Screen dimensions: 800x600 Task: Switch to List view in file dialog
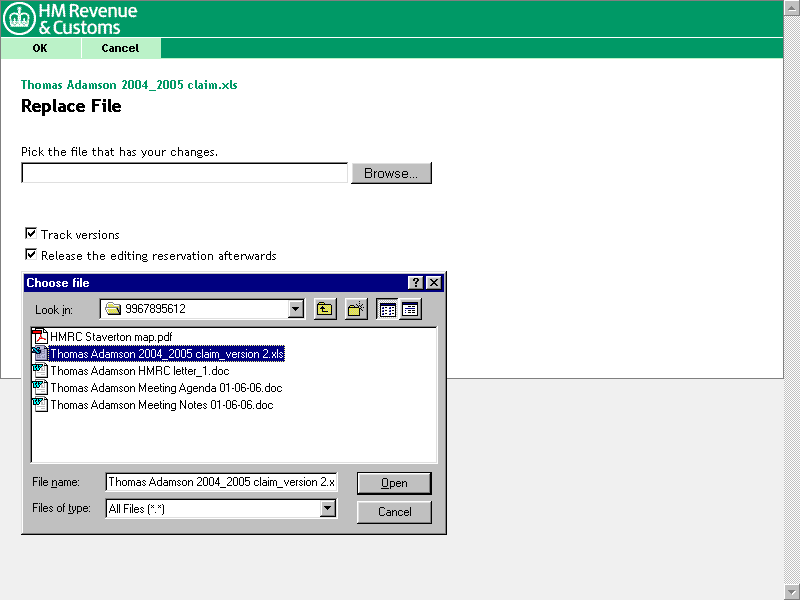(x=387, y=309)
